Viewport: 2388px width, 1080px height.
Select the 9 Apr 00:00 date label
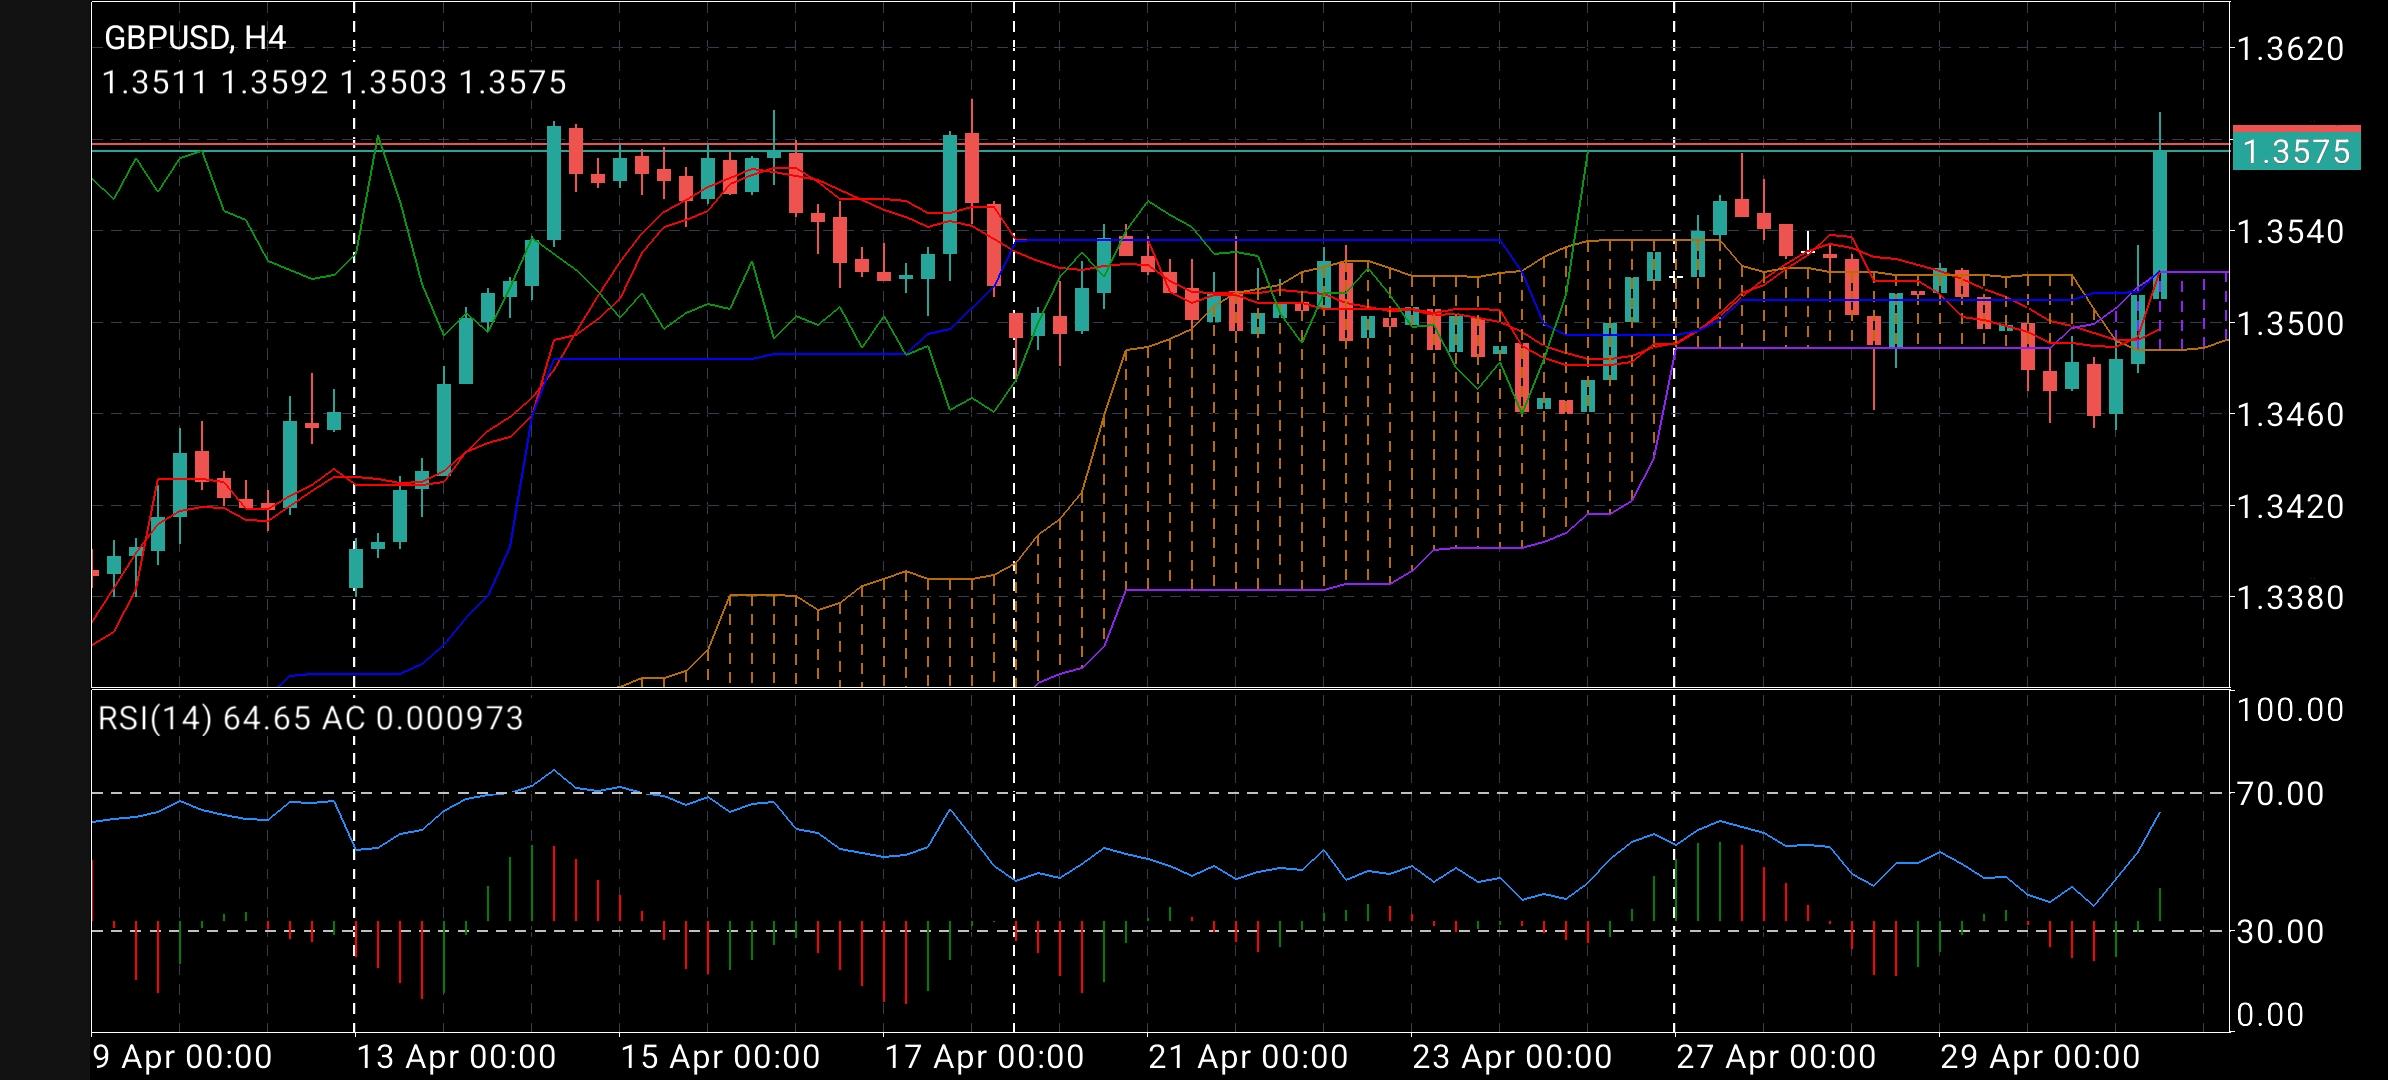pos(180,1053)
